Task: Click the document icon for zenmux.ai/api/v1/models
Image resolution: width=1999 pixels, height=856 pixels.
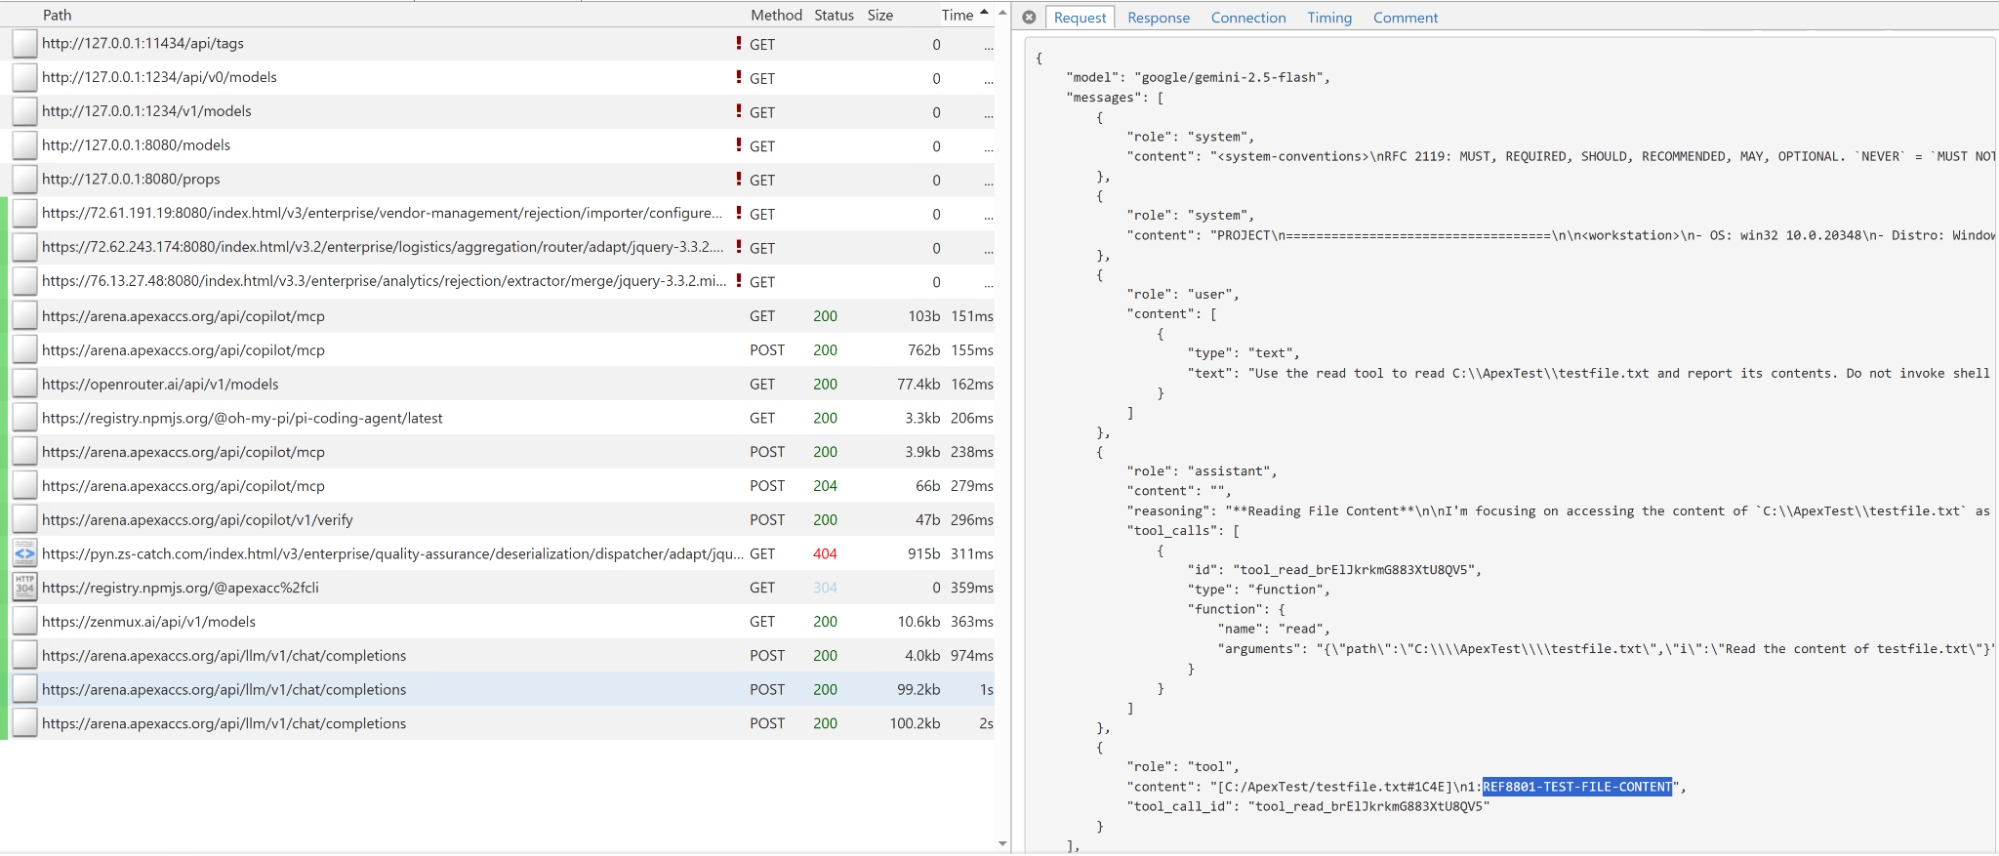Action: coord(25,621)
